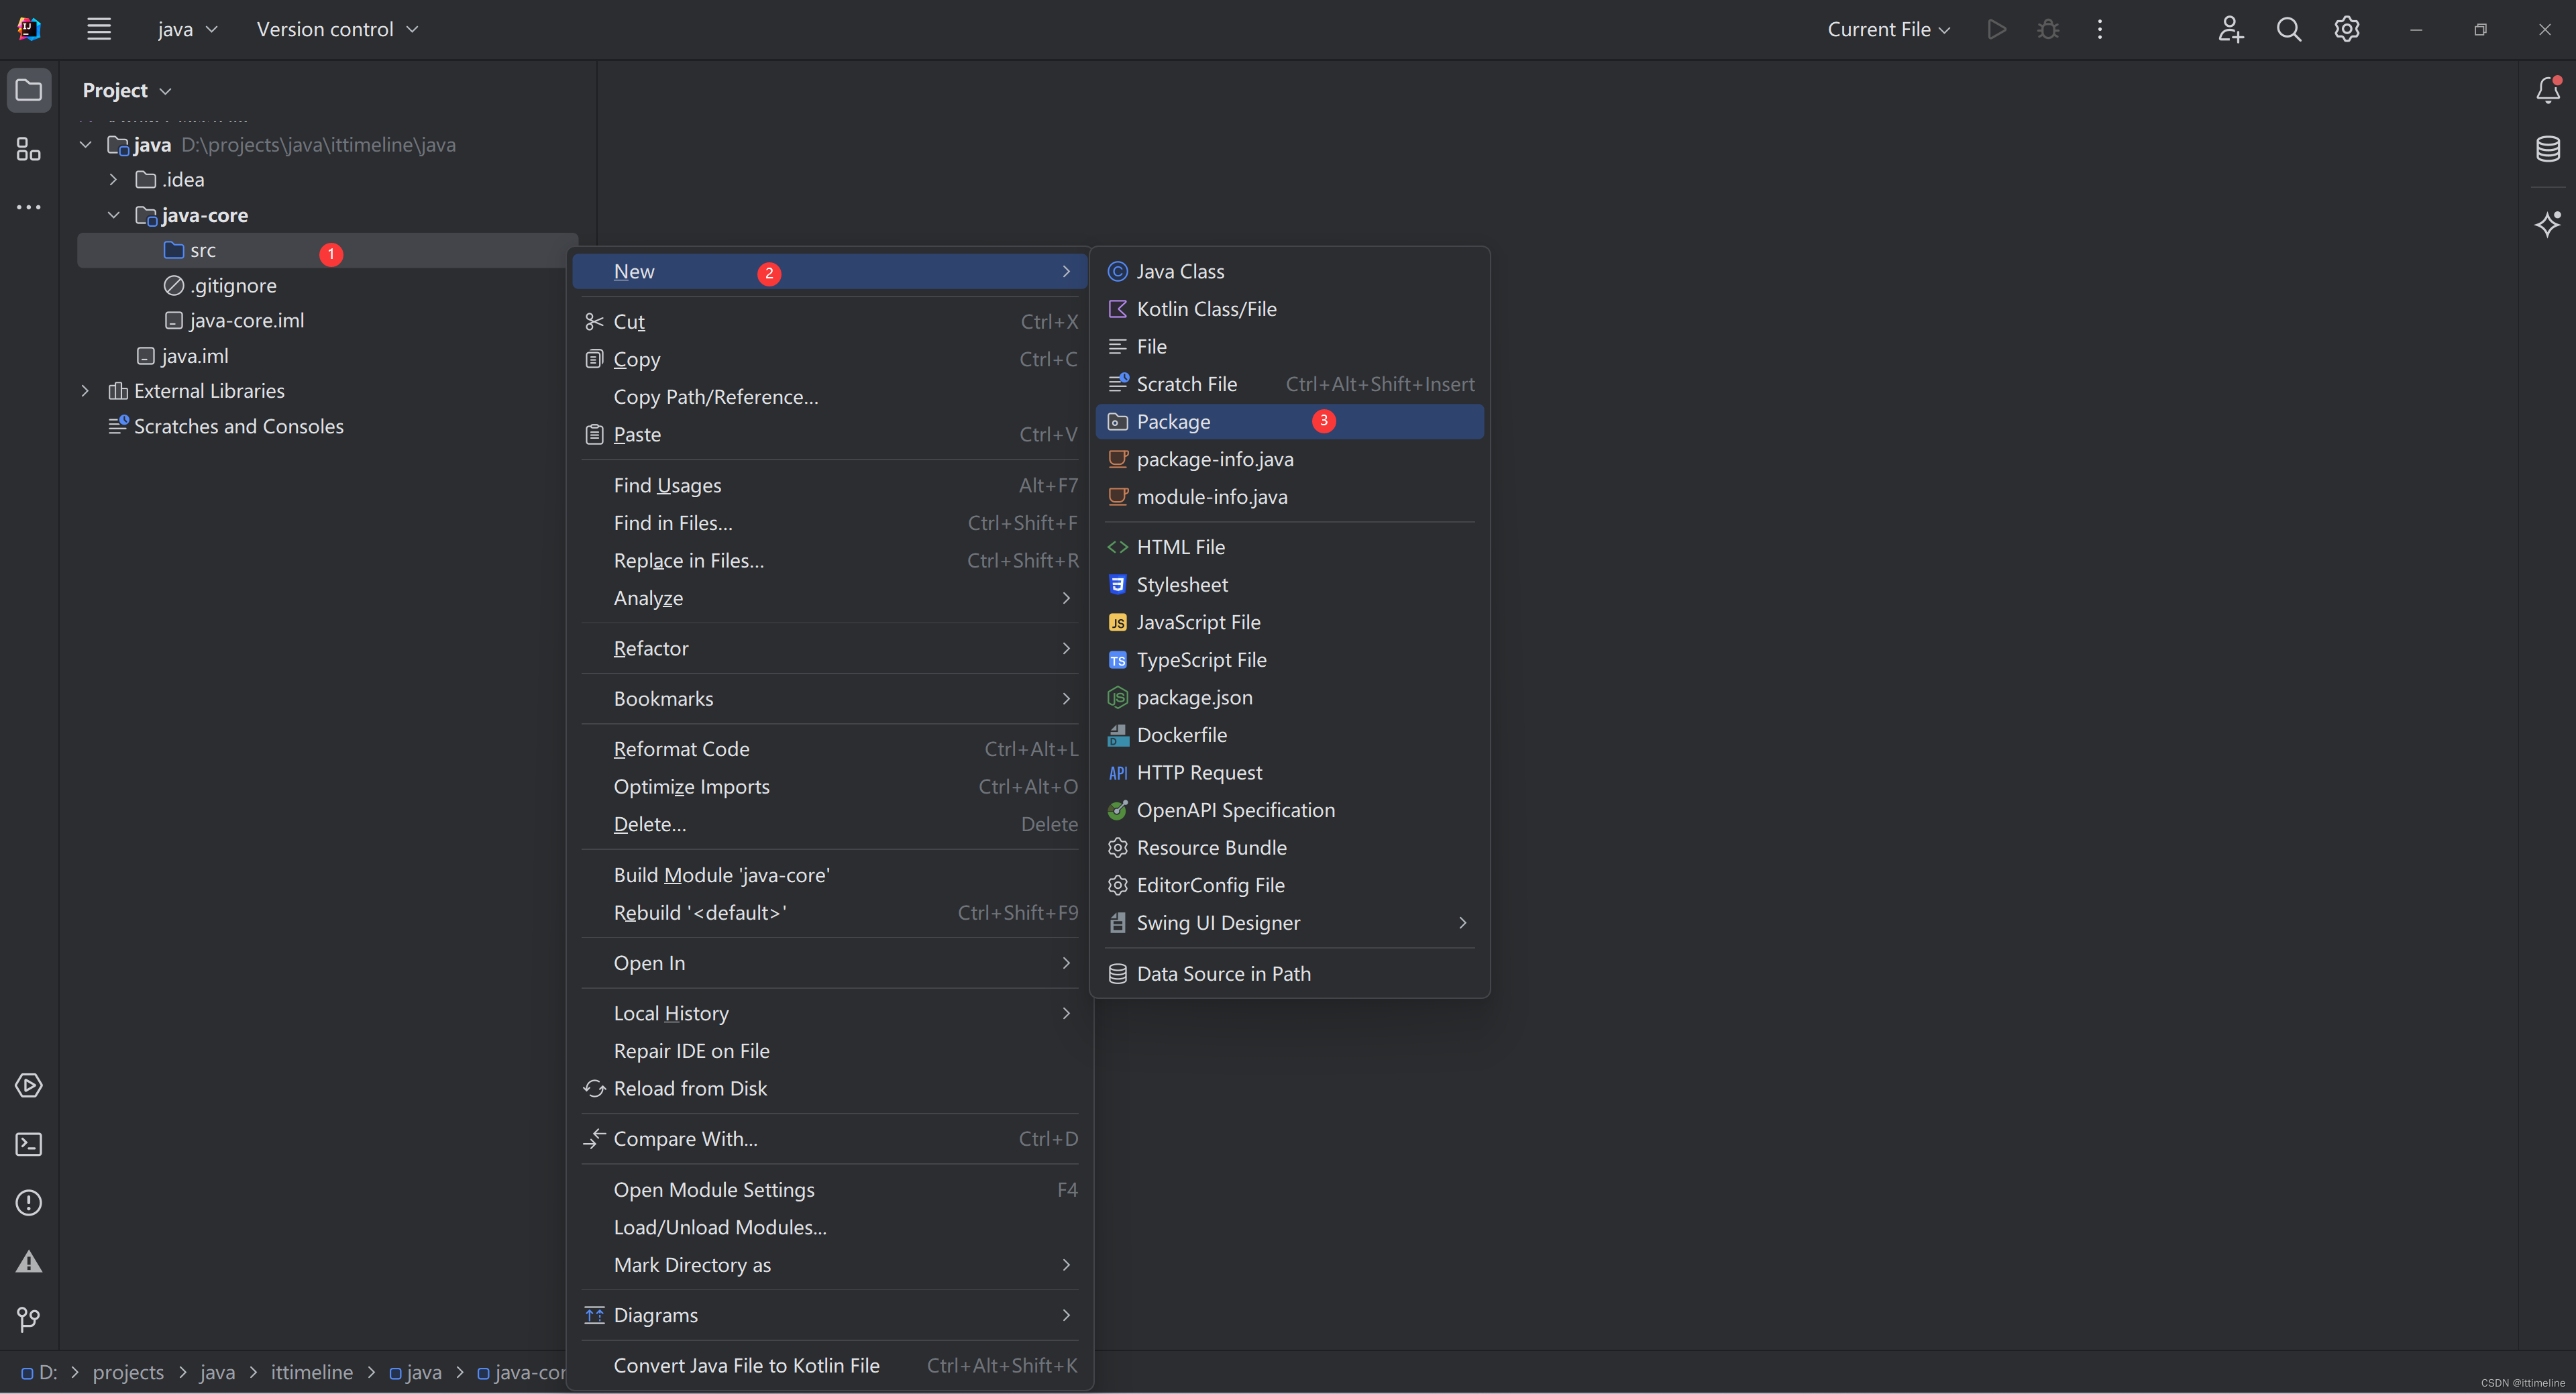Expand the .idea folder node
The width and height of the screenshot is (2576, 1394).
(x=114, y=180)
